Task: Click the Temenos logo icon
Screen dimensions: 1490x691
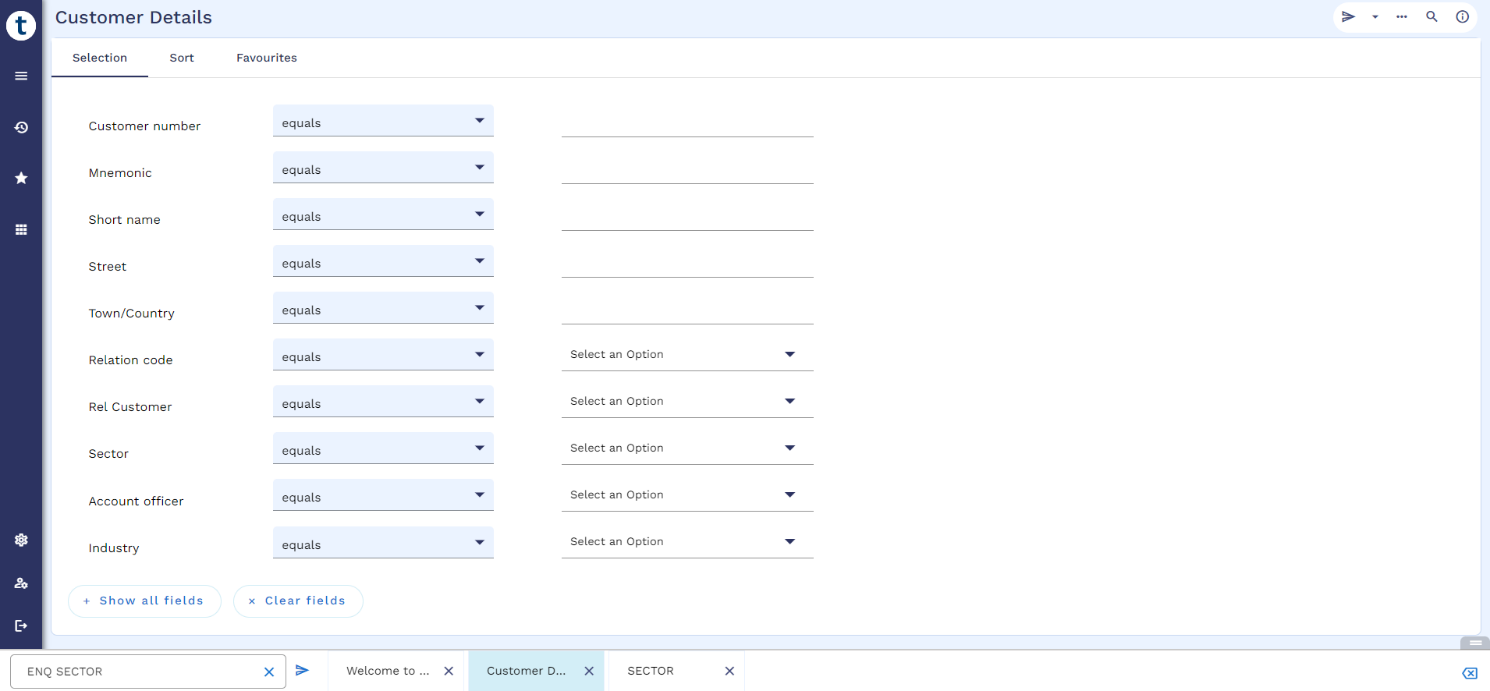Action: coord(21,26)
